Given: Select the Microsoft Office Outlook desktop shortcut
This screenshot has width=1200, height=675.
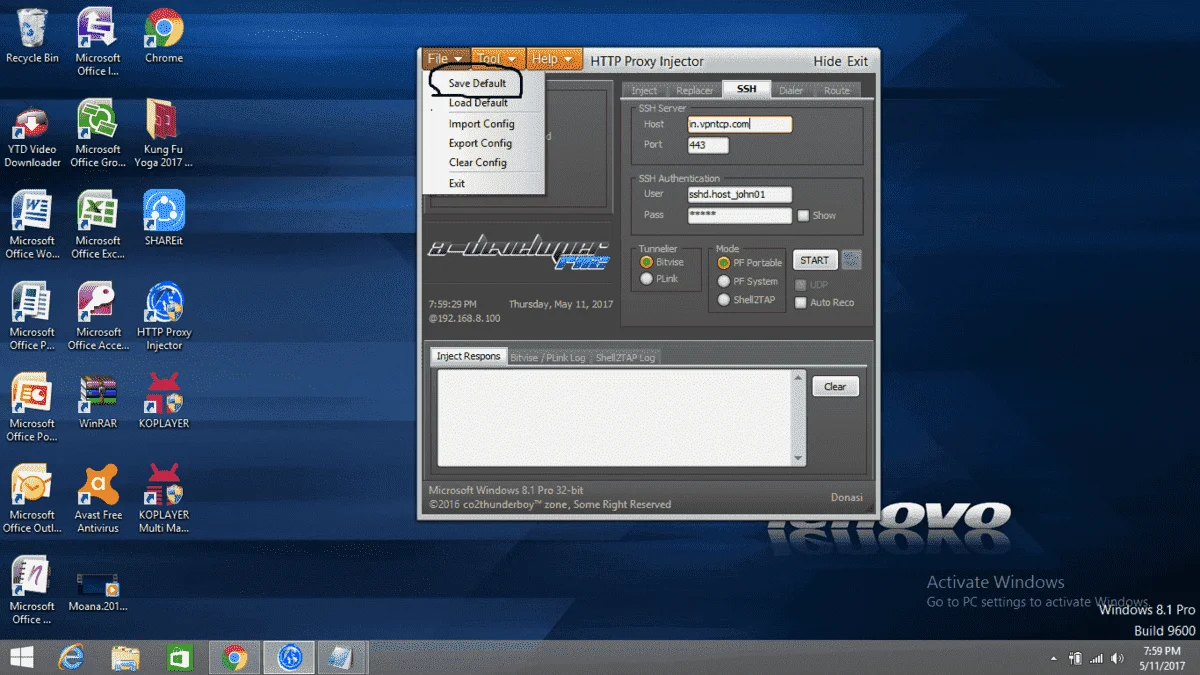Looking at the screenshot, I should click(32, 498).
